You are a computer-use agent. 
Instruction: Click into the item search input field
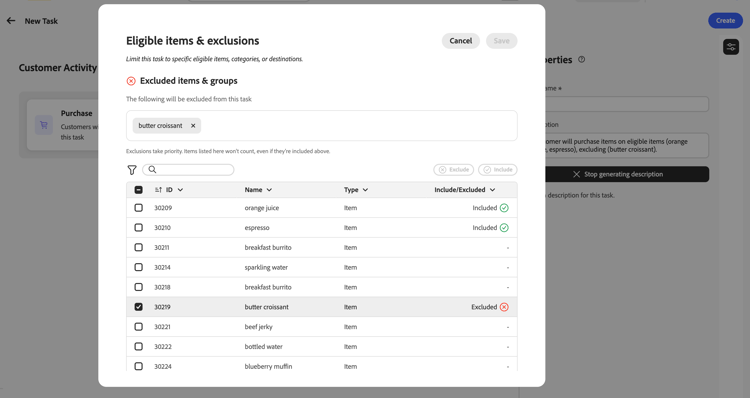(188, 170)
